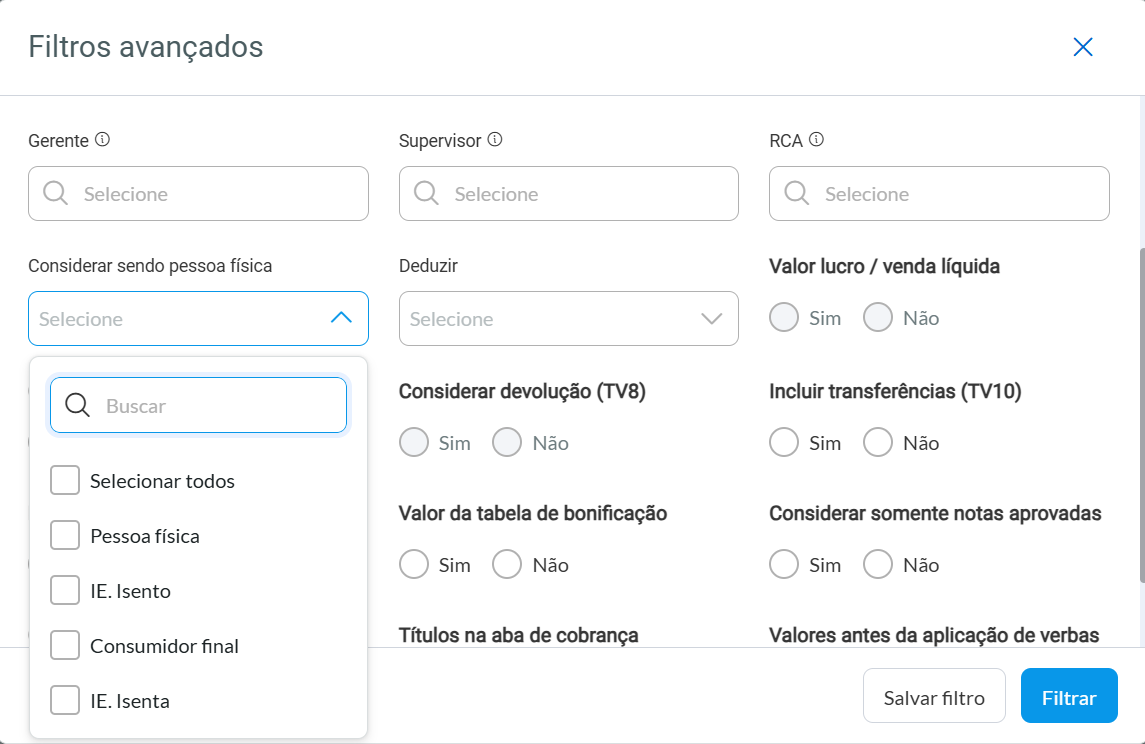Screen dimensions: 1145x744
Task: Click the magnifier icon in Gerente field
Action: pyautogui.click(x=56, y=193)
